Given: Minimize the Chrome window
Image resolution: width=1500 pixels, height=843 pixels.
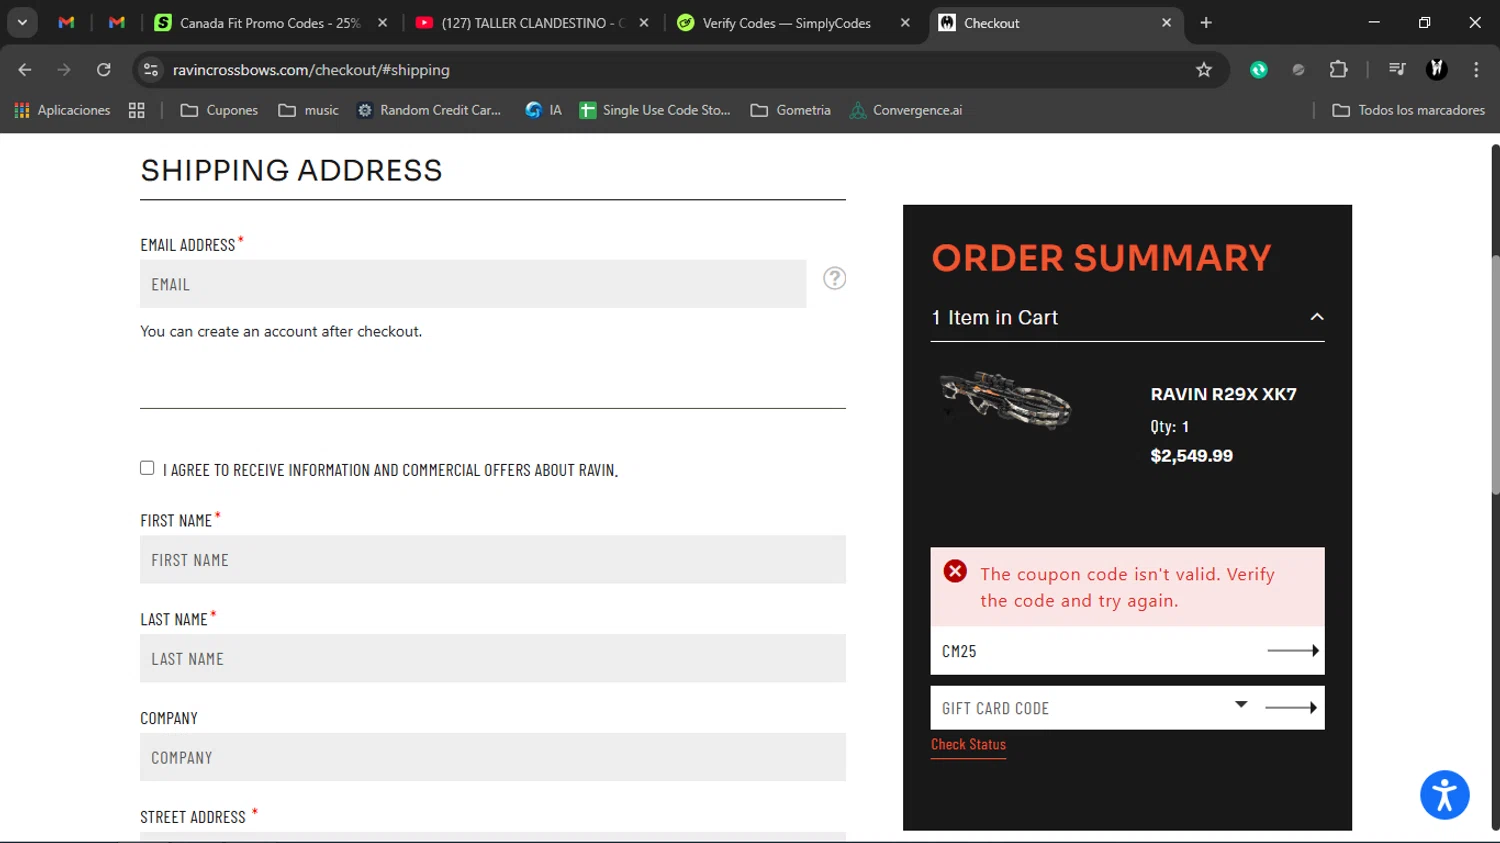Looking at the screenshot, I should pyautogui.click(x=1374, y=22).
